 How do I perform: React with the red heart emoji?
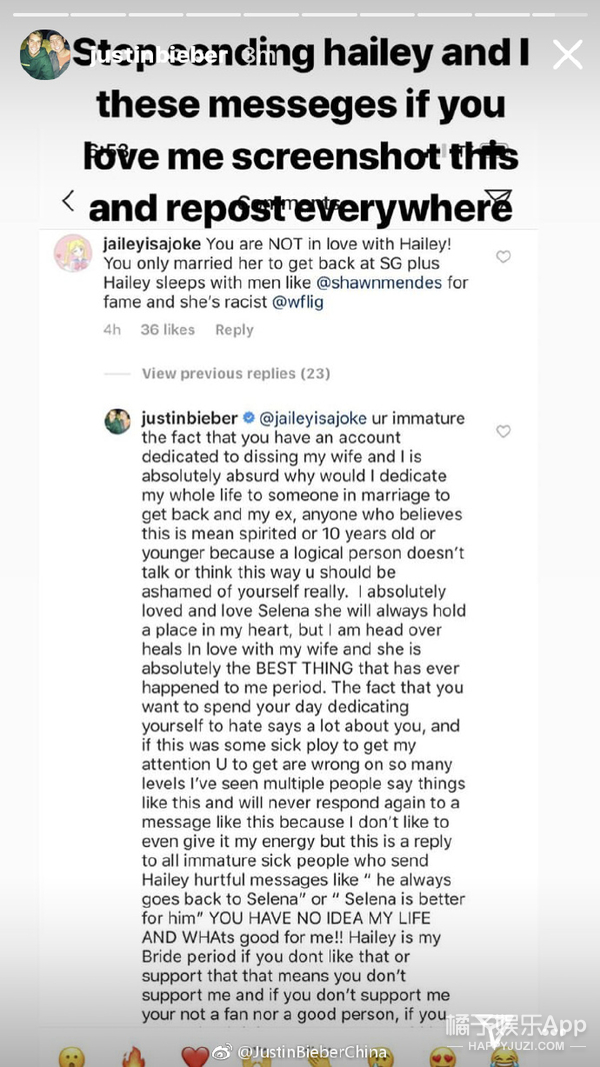195,1056
